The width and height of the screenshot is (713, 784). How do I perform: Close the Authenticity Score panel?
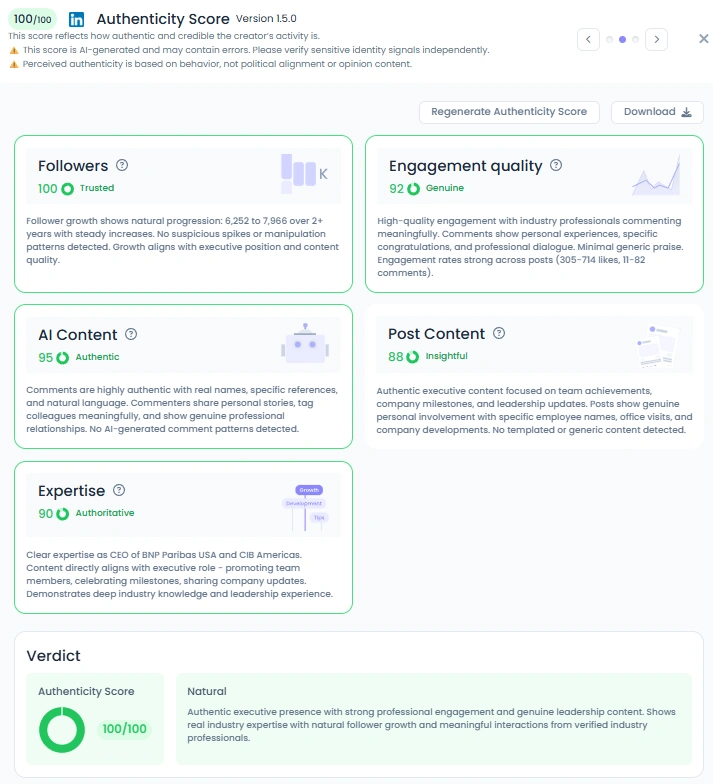coord(703,38)
